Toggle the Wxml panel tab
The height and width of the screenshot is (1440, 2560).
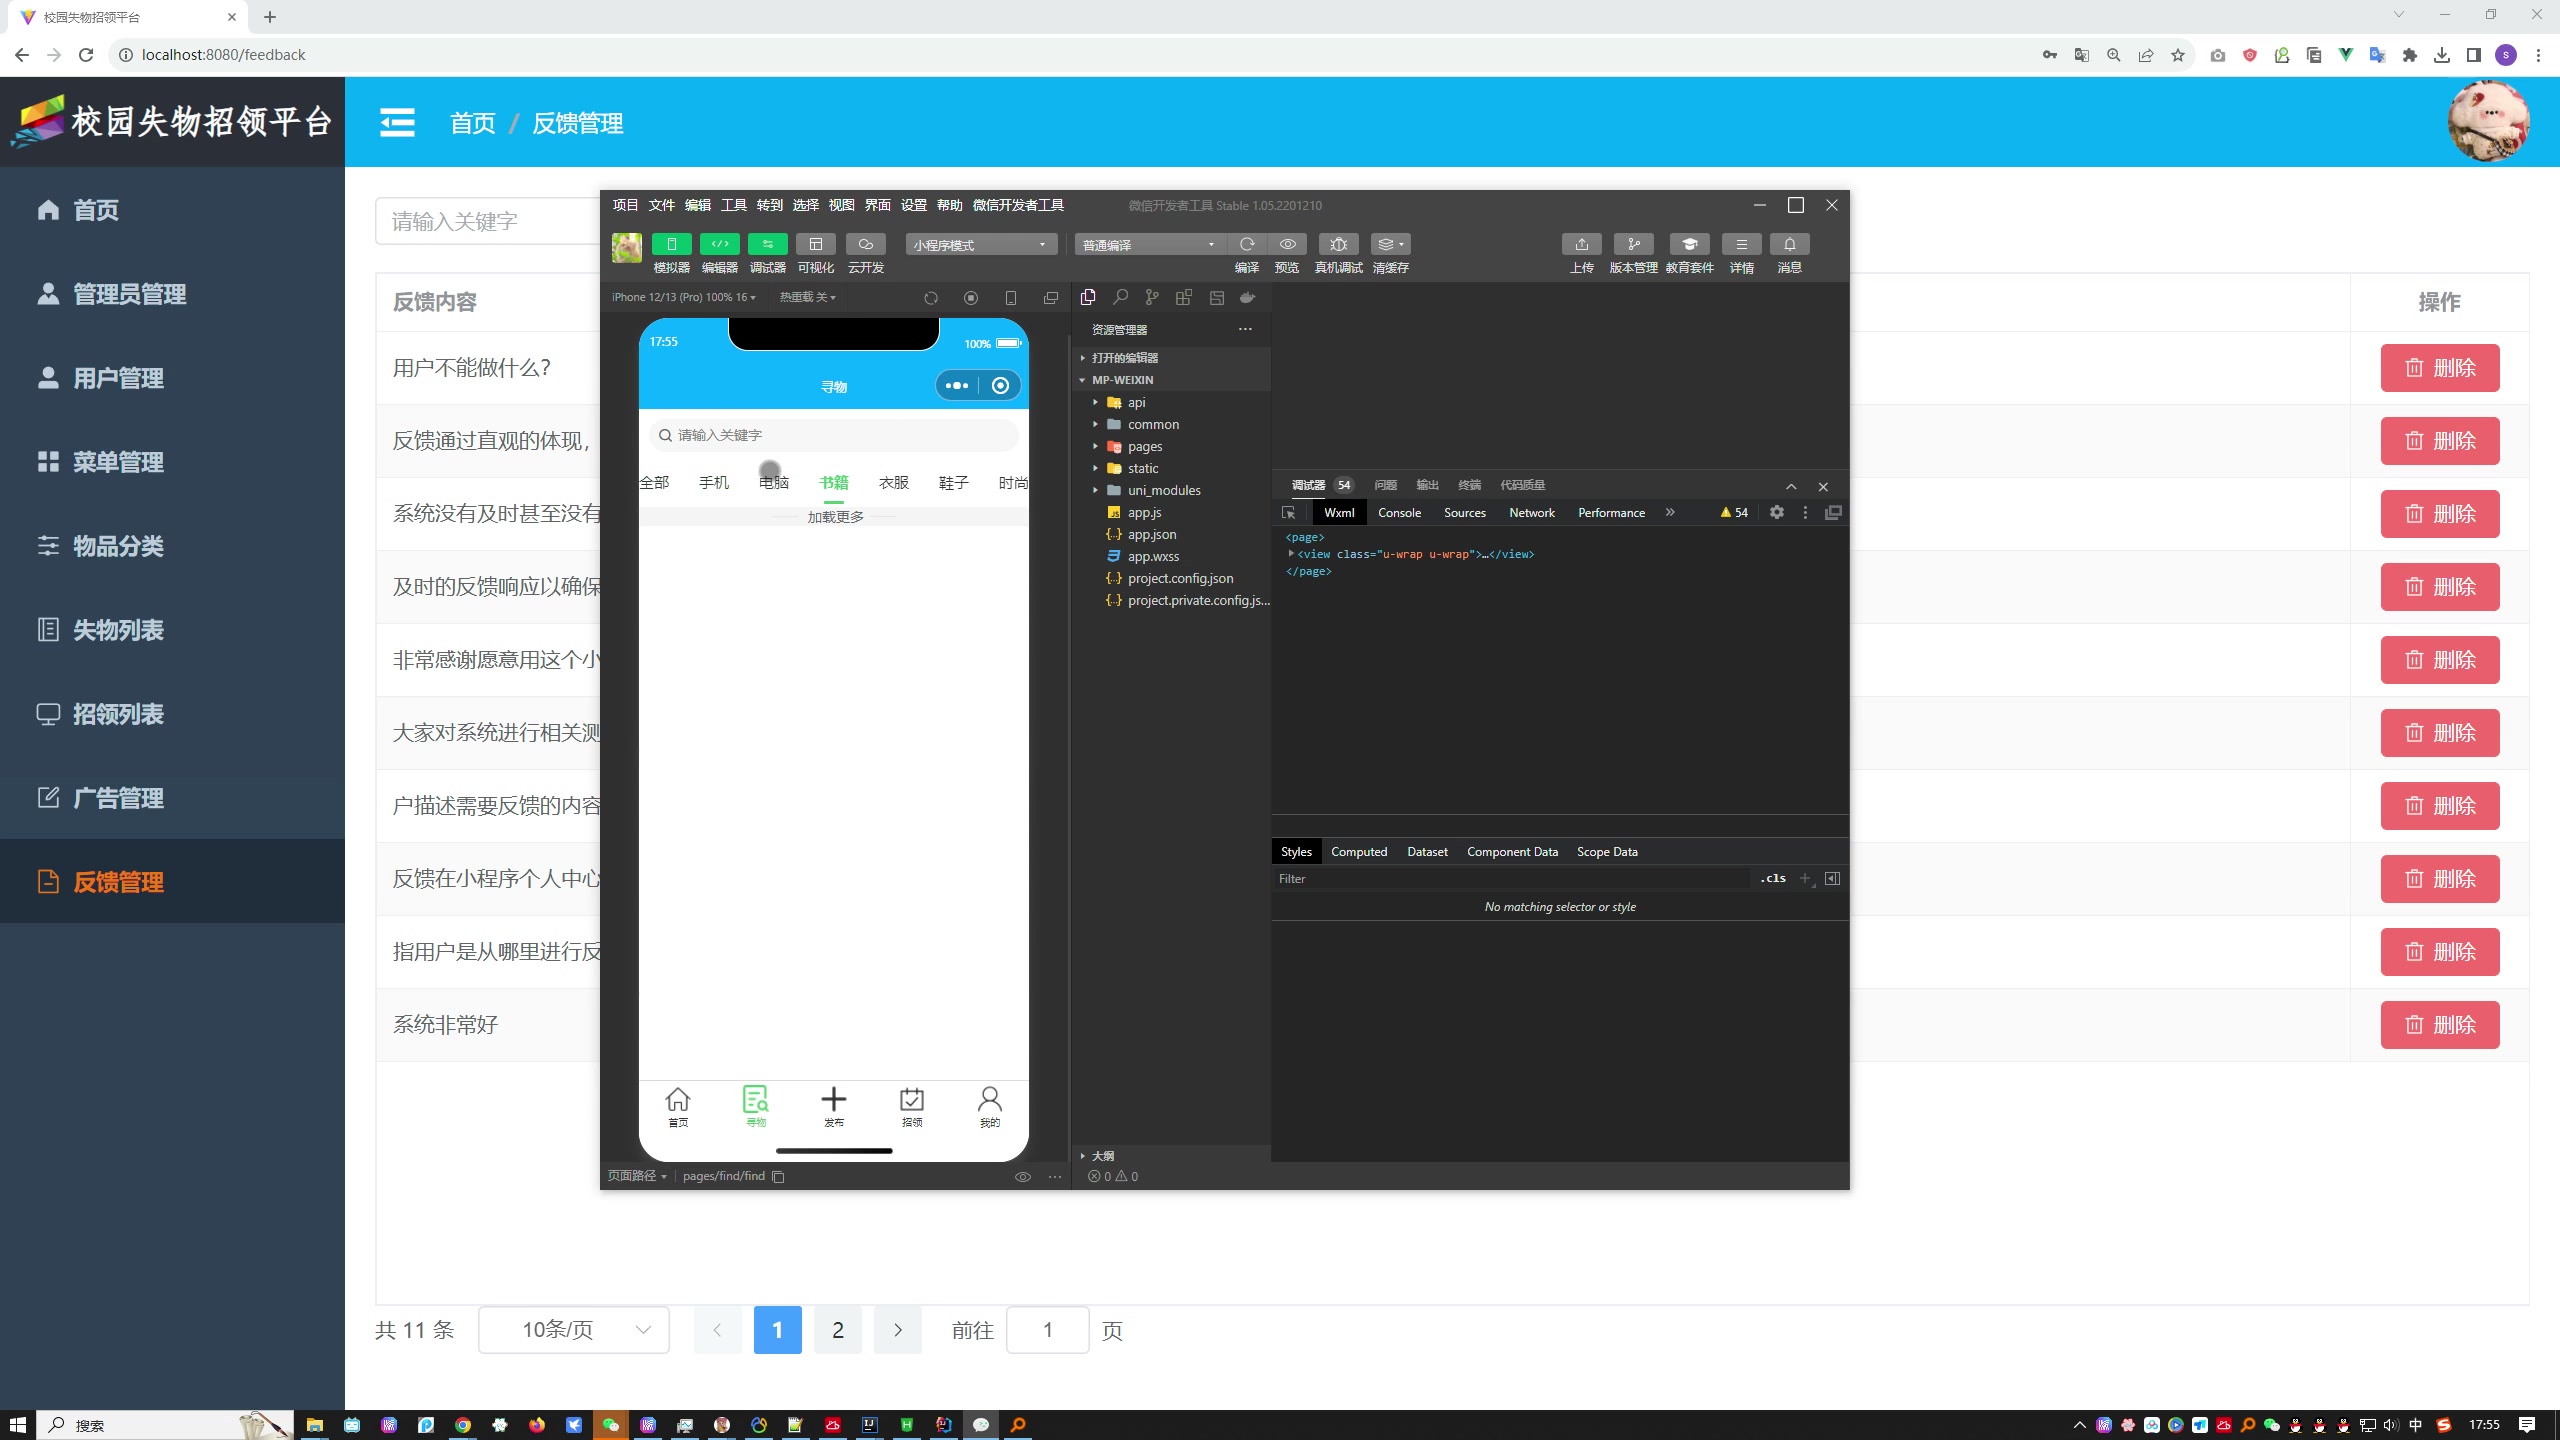coord(1338,512)
